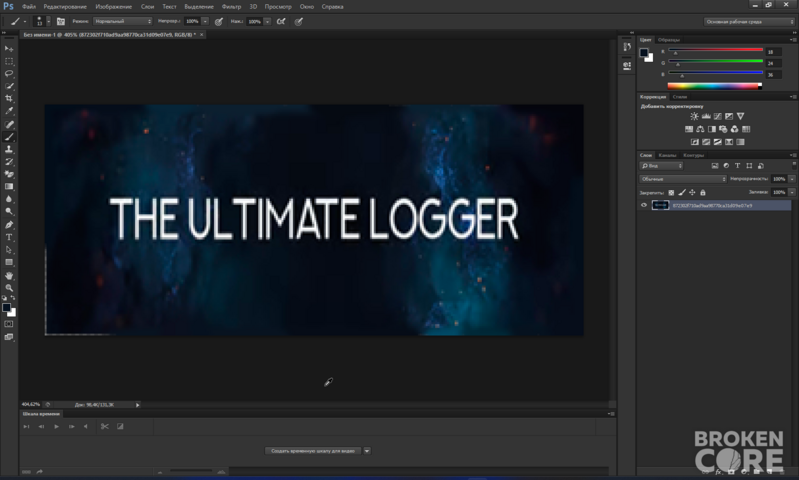Screen dimensions: 799x480
Task: Add a Curves adjustment
Action: point(717,116)
